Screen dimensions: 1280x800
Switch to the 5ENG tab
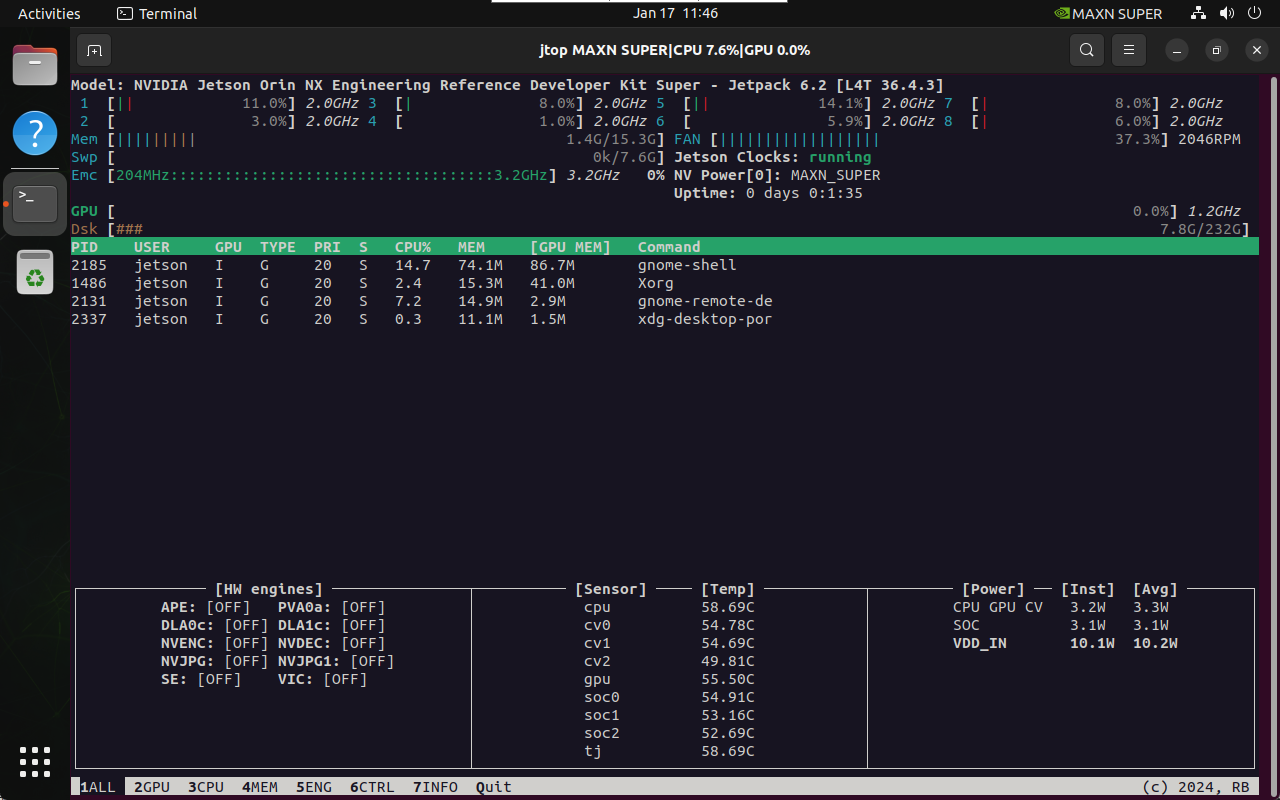[x=314, y=787]
